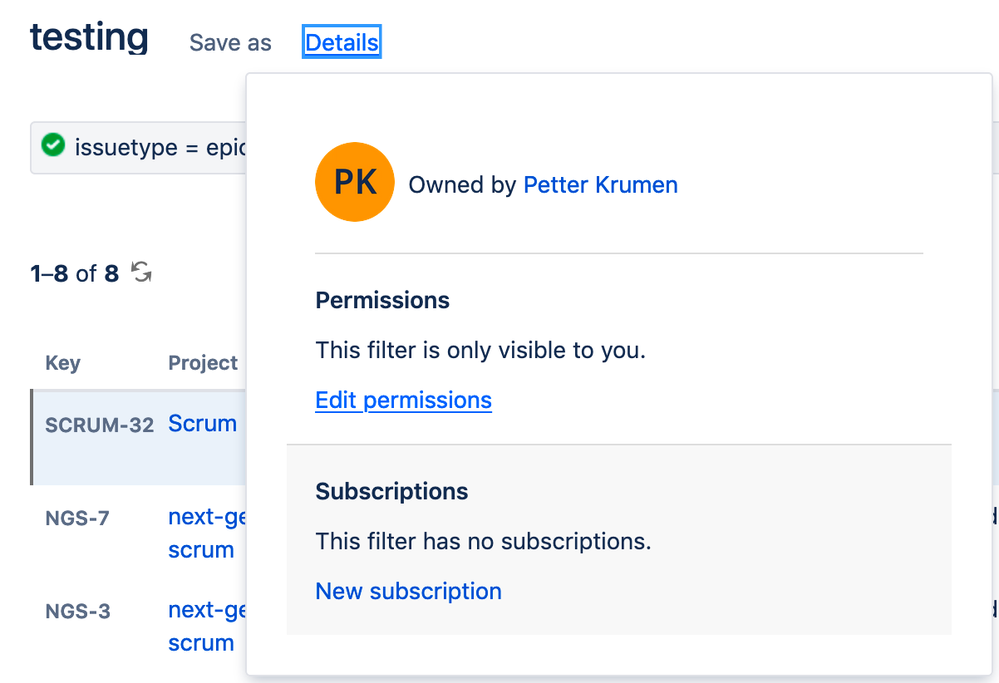Click the testing filter title
The image size is (999, 683).
click(89, 38)
